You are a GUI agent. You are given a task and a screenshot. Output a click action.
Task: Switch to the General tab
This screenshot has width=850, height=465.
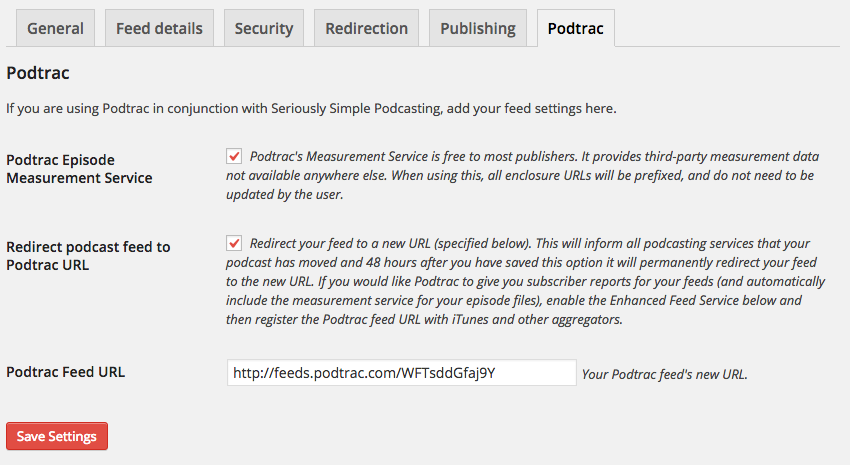[x=55, y=28]
